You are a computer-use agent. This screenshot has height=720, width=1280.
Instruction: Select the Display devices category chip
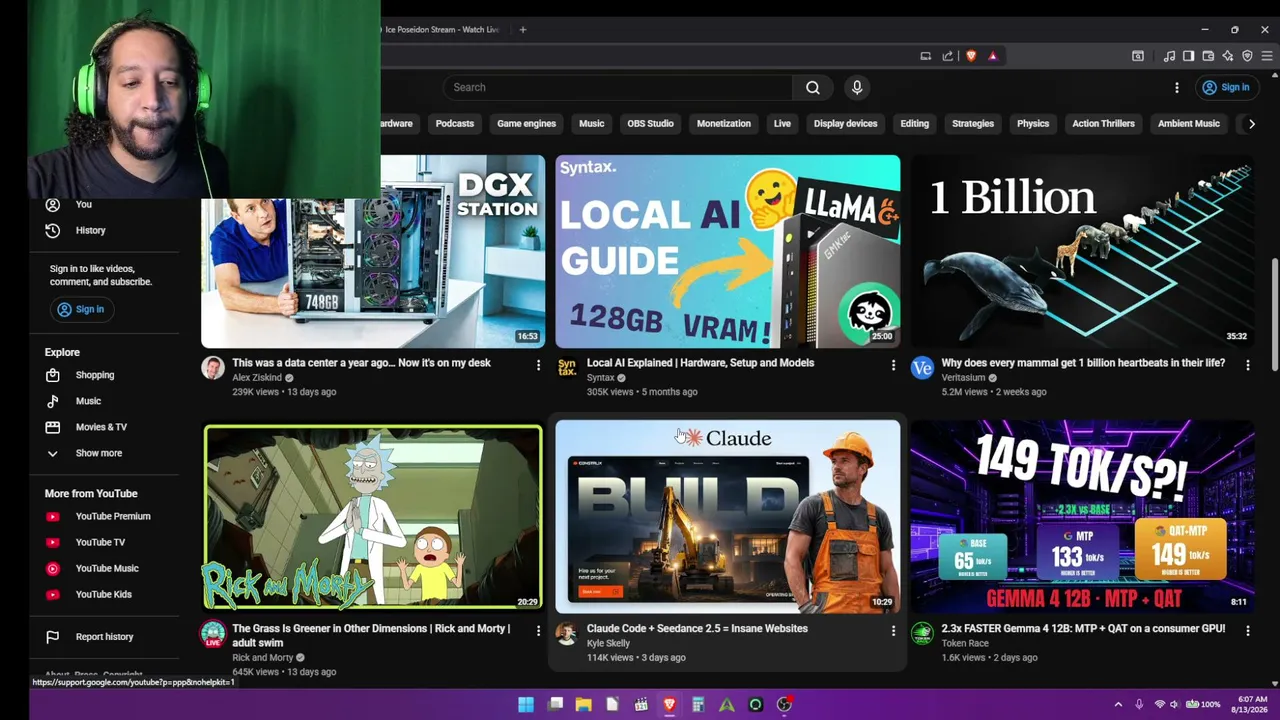845,124
